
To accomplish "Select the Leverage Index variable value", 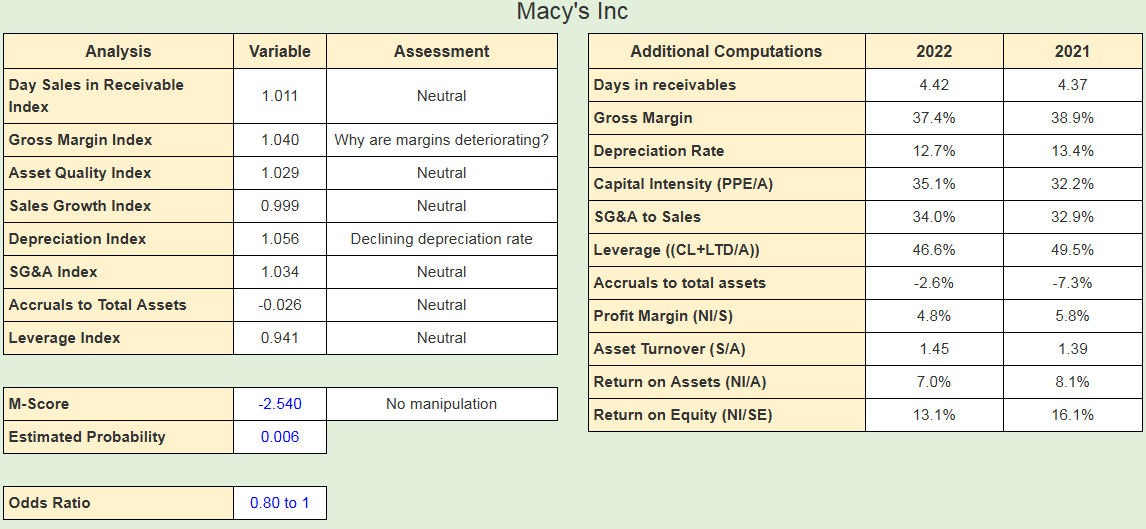I will point(280,338).
